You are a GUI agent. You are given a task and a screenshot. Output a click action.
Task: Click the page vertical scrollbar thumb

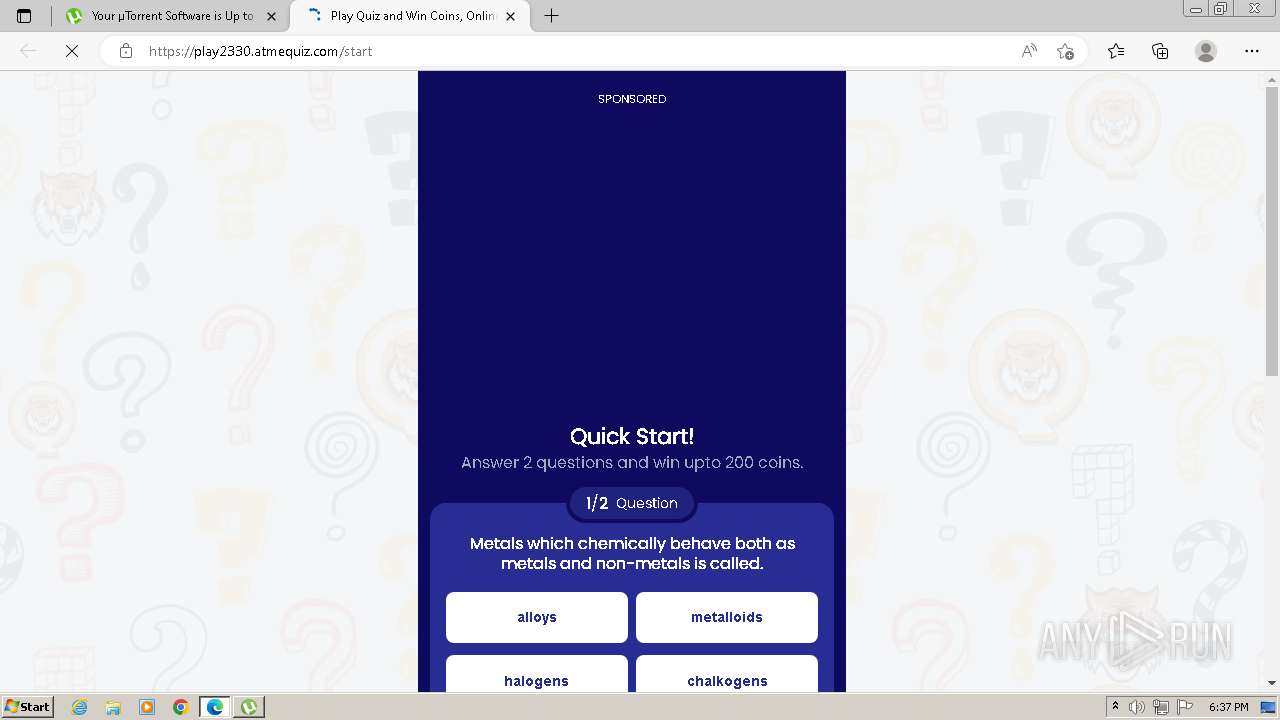pyautogui.click(x=1272, y=230)
